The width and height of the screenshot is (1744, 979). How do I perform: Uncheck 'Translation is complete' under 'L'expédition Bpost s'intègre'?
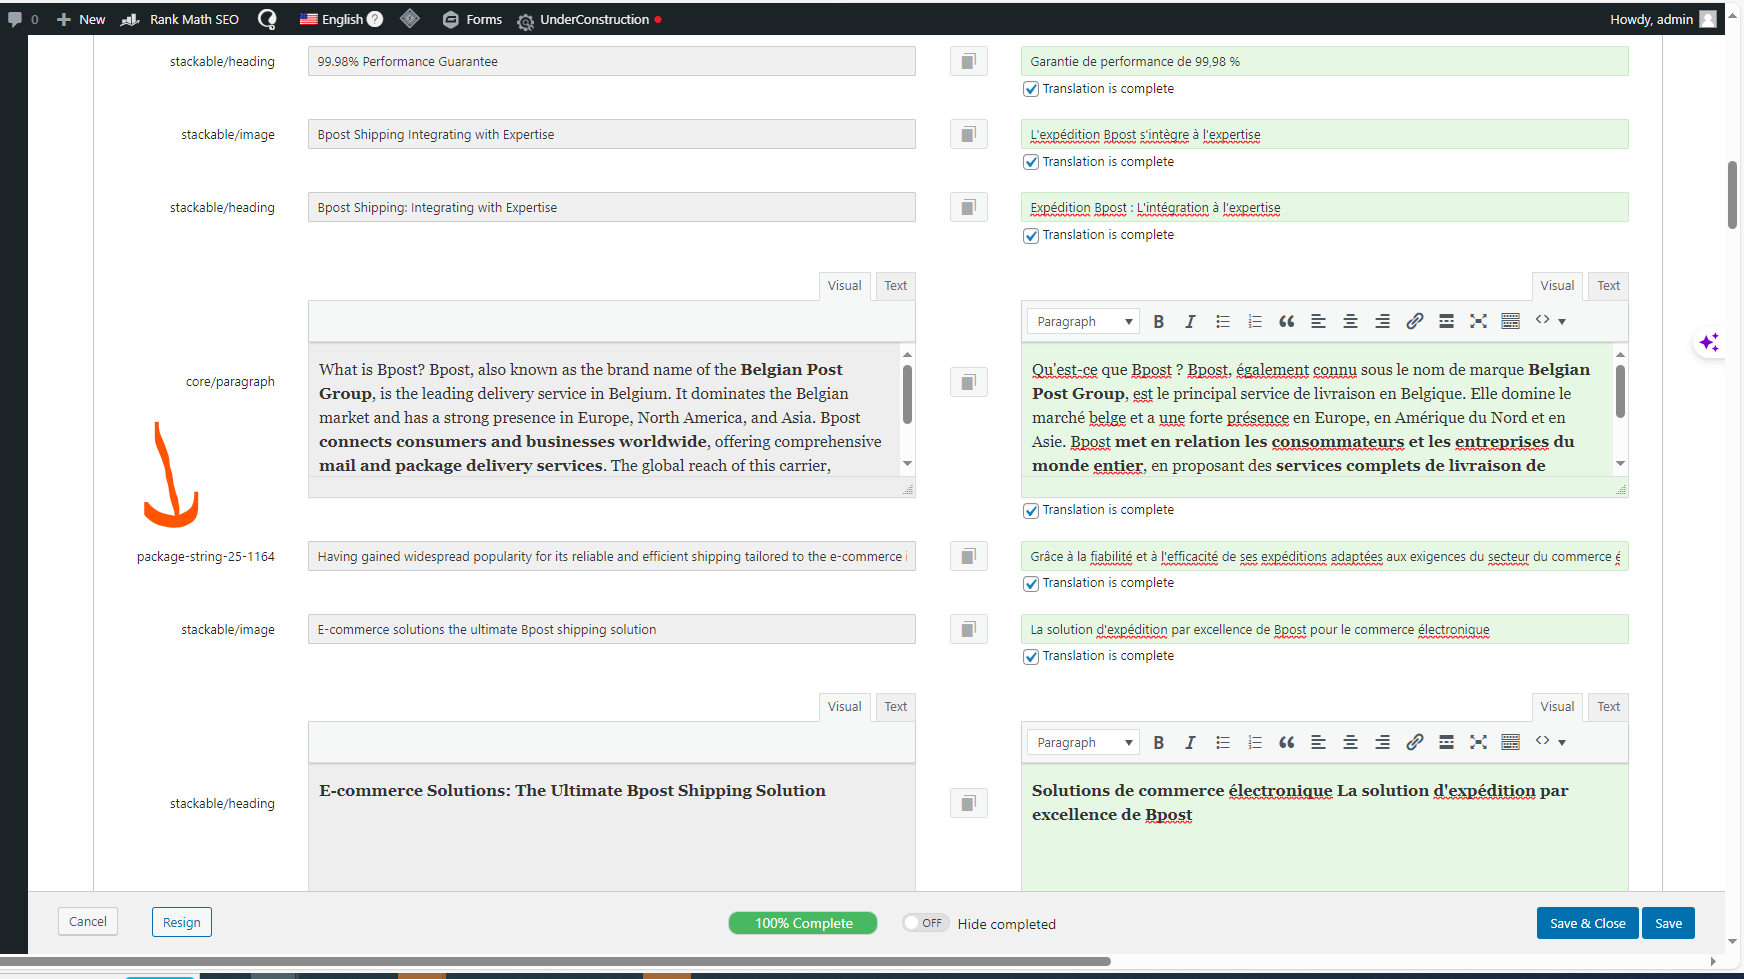[1031, 162]
